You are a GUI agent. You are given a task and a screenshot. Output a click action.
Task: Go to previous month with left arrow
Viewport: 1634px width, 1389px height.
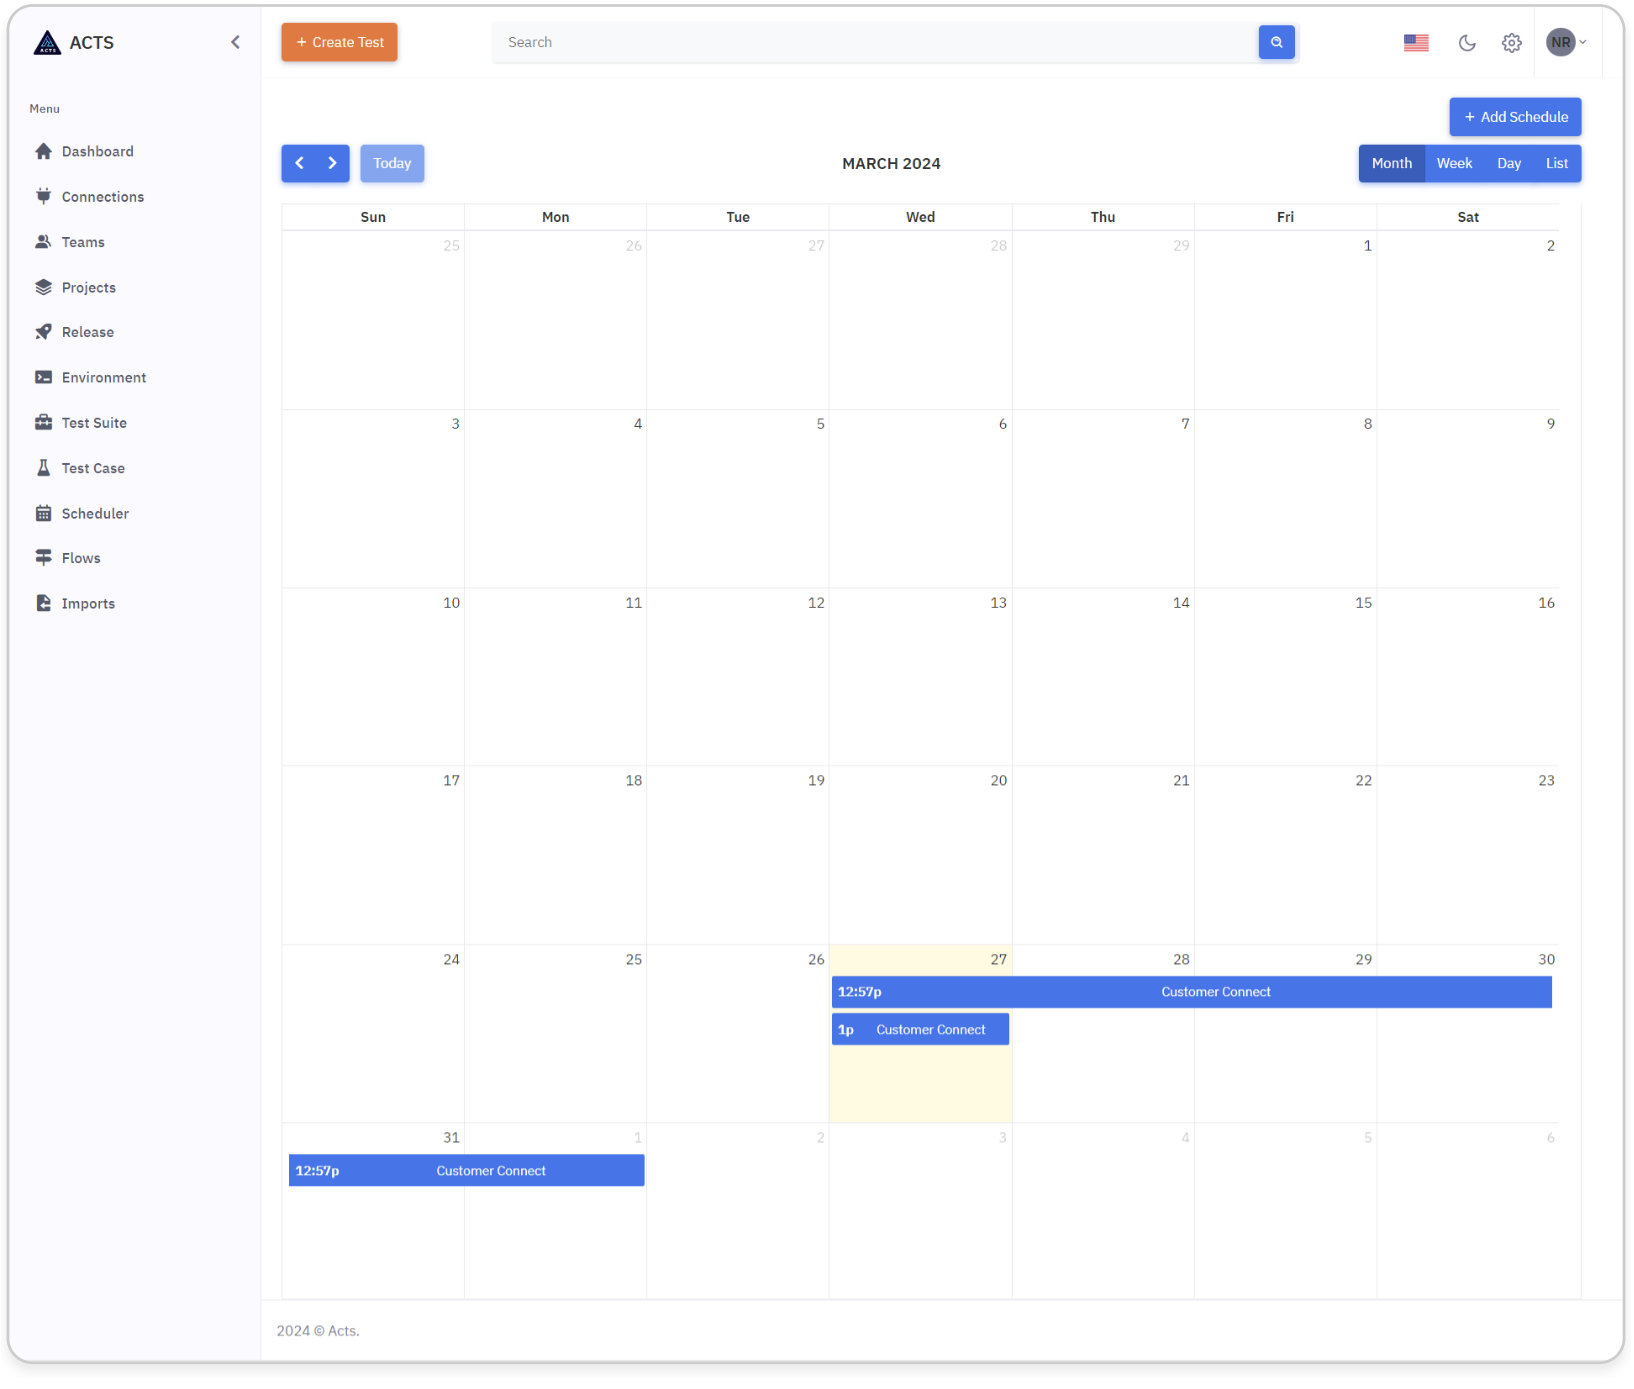[299, 163]
